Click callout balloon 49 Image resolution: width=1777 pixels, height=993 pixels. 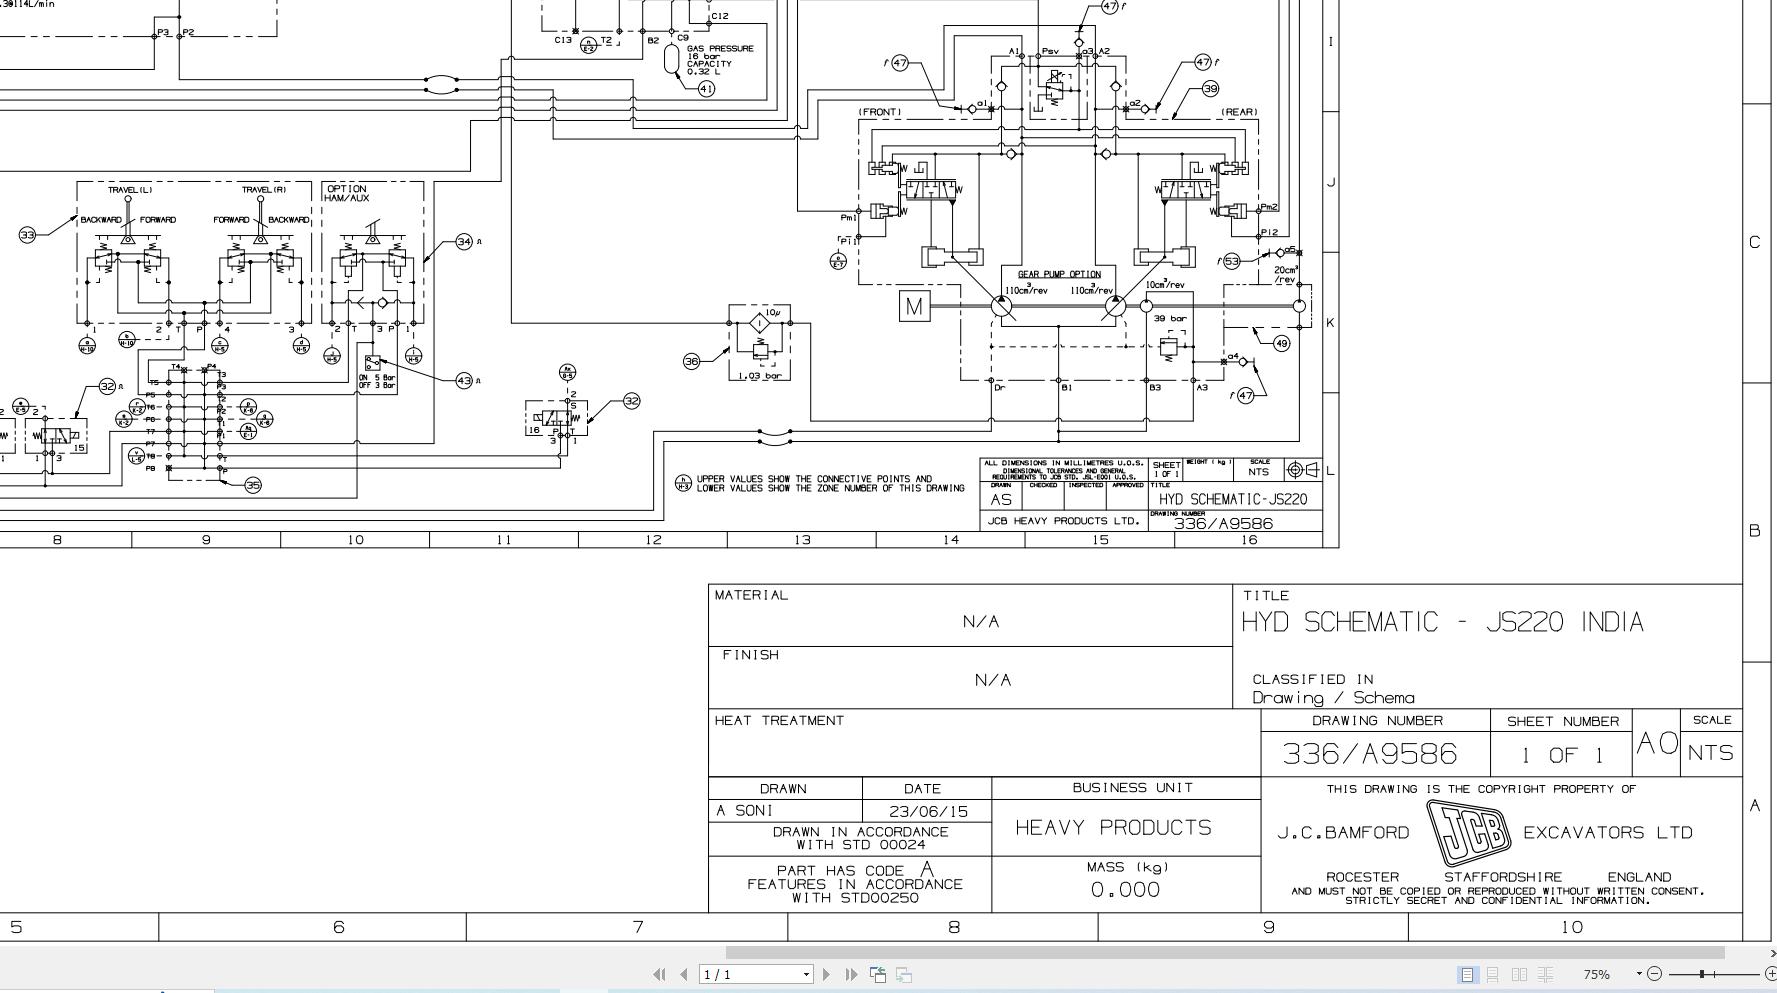coord(1281,343)
